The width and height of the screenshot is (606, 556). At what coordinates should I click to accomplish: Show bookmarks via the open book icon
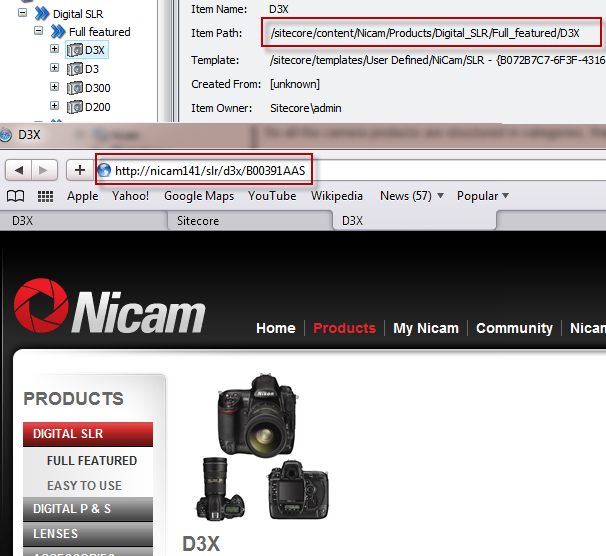click(15, 196)
